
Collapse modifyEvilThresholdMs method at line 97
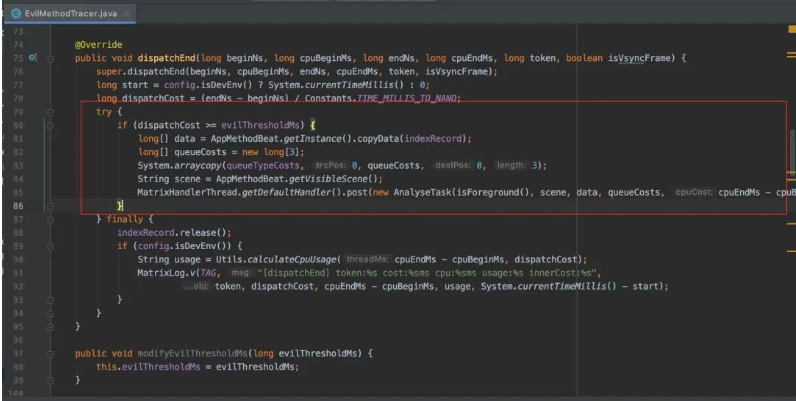[50, 353]
